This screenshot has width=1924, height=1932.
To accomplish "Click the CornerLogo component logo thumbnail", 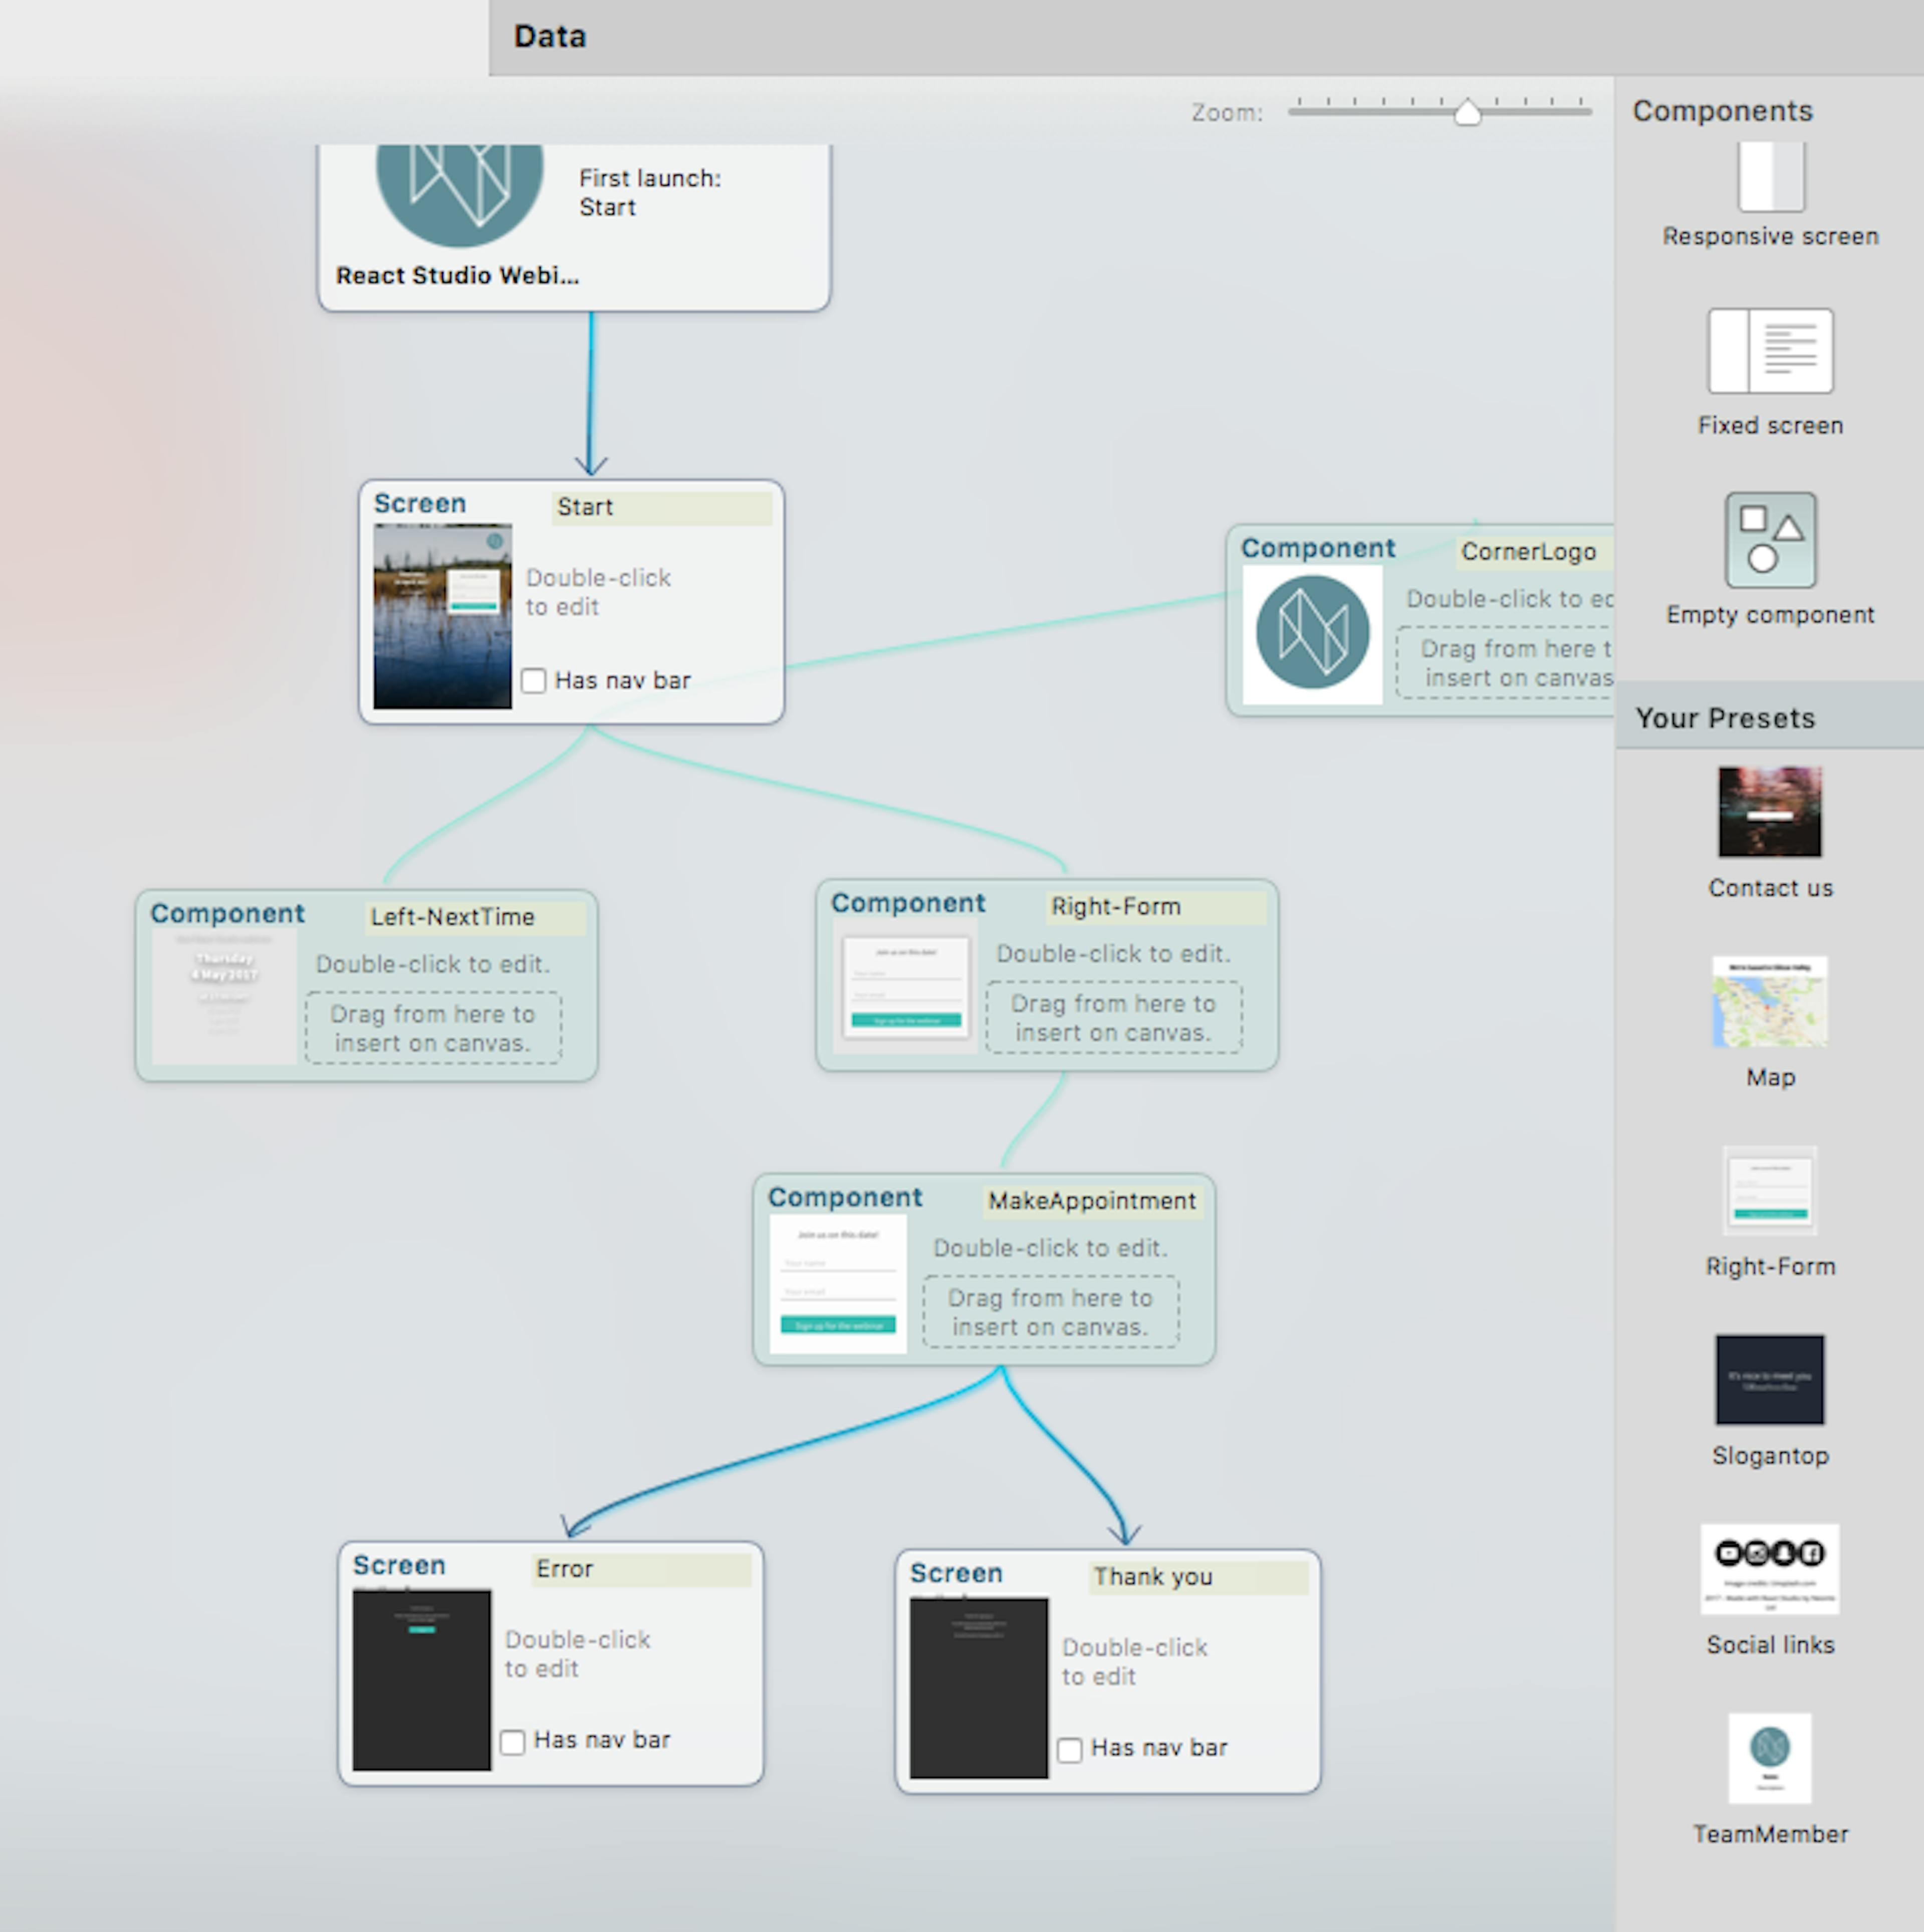I will pos(1312,634).
